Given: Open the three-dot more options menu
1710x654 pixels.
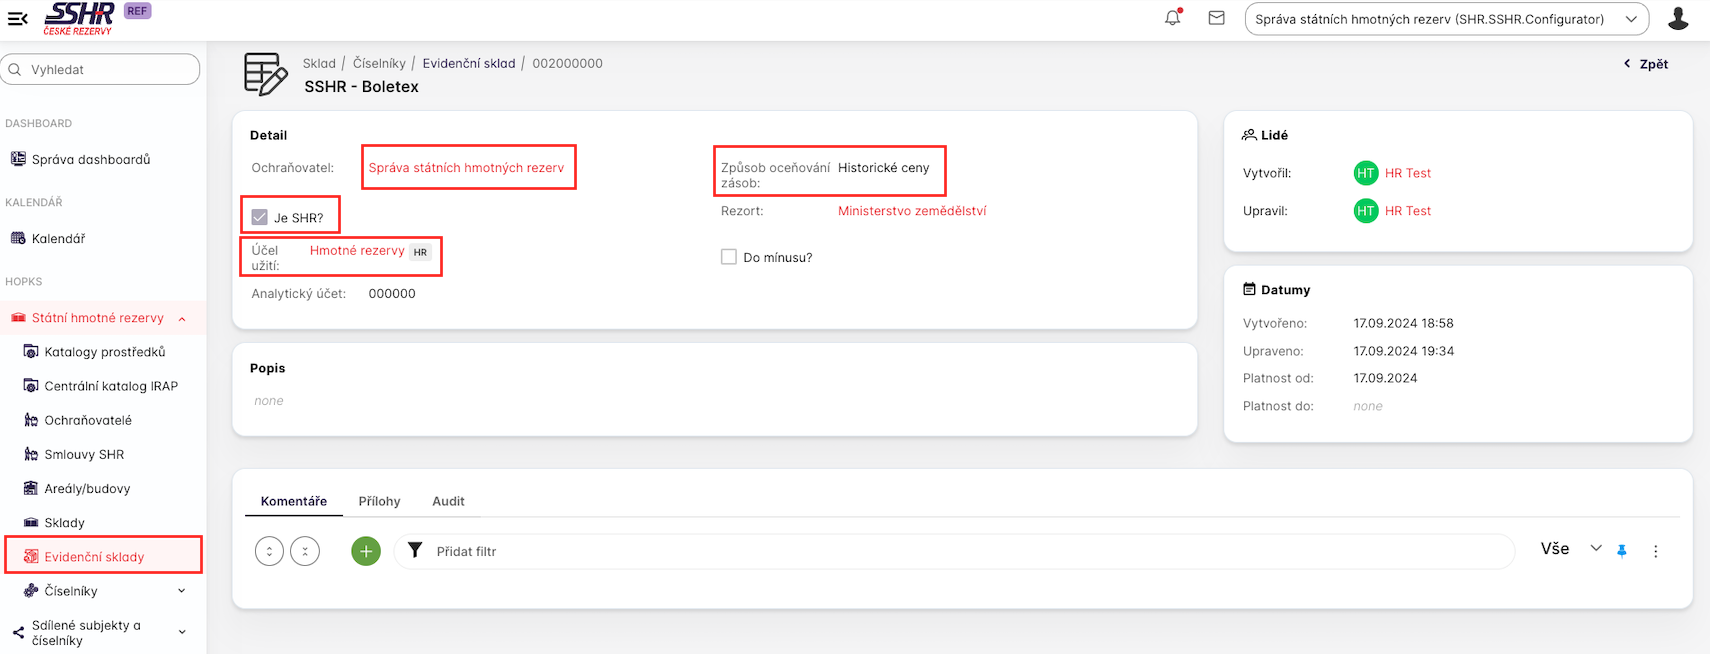Looking at the screenshot, I should [x=1655, y=551].
